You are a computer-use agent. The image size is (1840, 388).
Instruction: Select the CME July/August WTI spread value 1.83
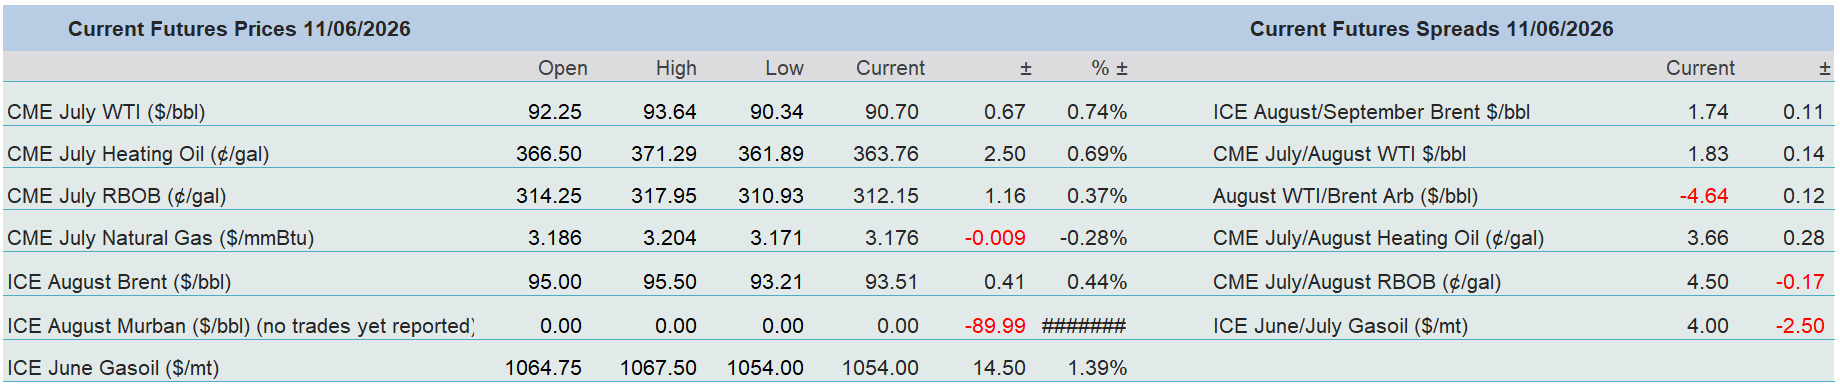point(1708,154)
